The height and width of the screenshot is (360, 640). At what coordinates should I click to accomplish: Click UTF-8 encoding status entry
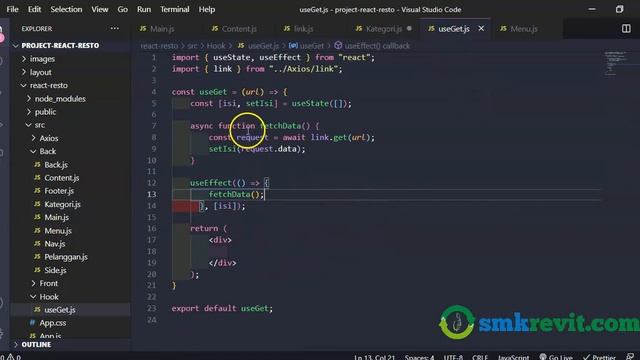[x=453, y=357]
